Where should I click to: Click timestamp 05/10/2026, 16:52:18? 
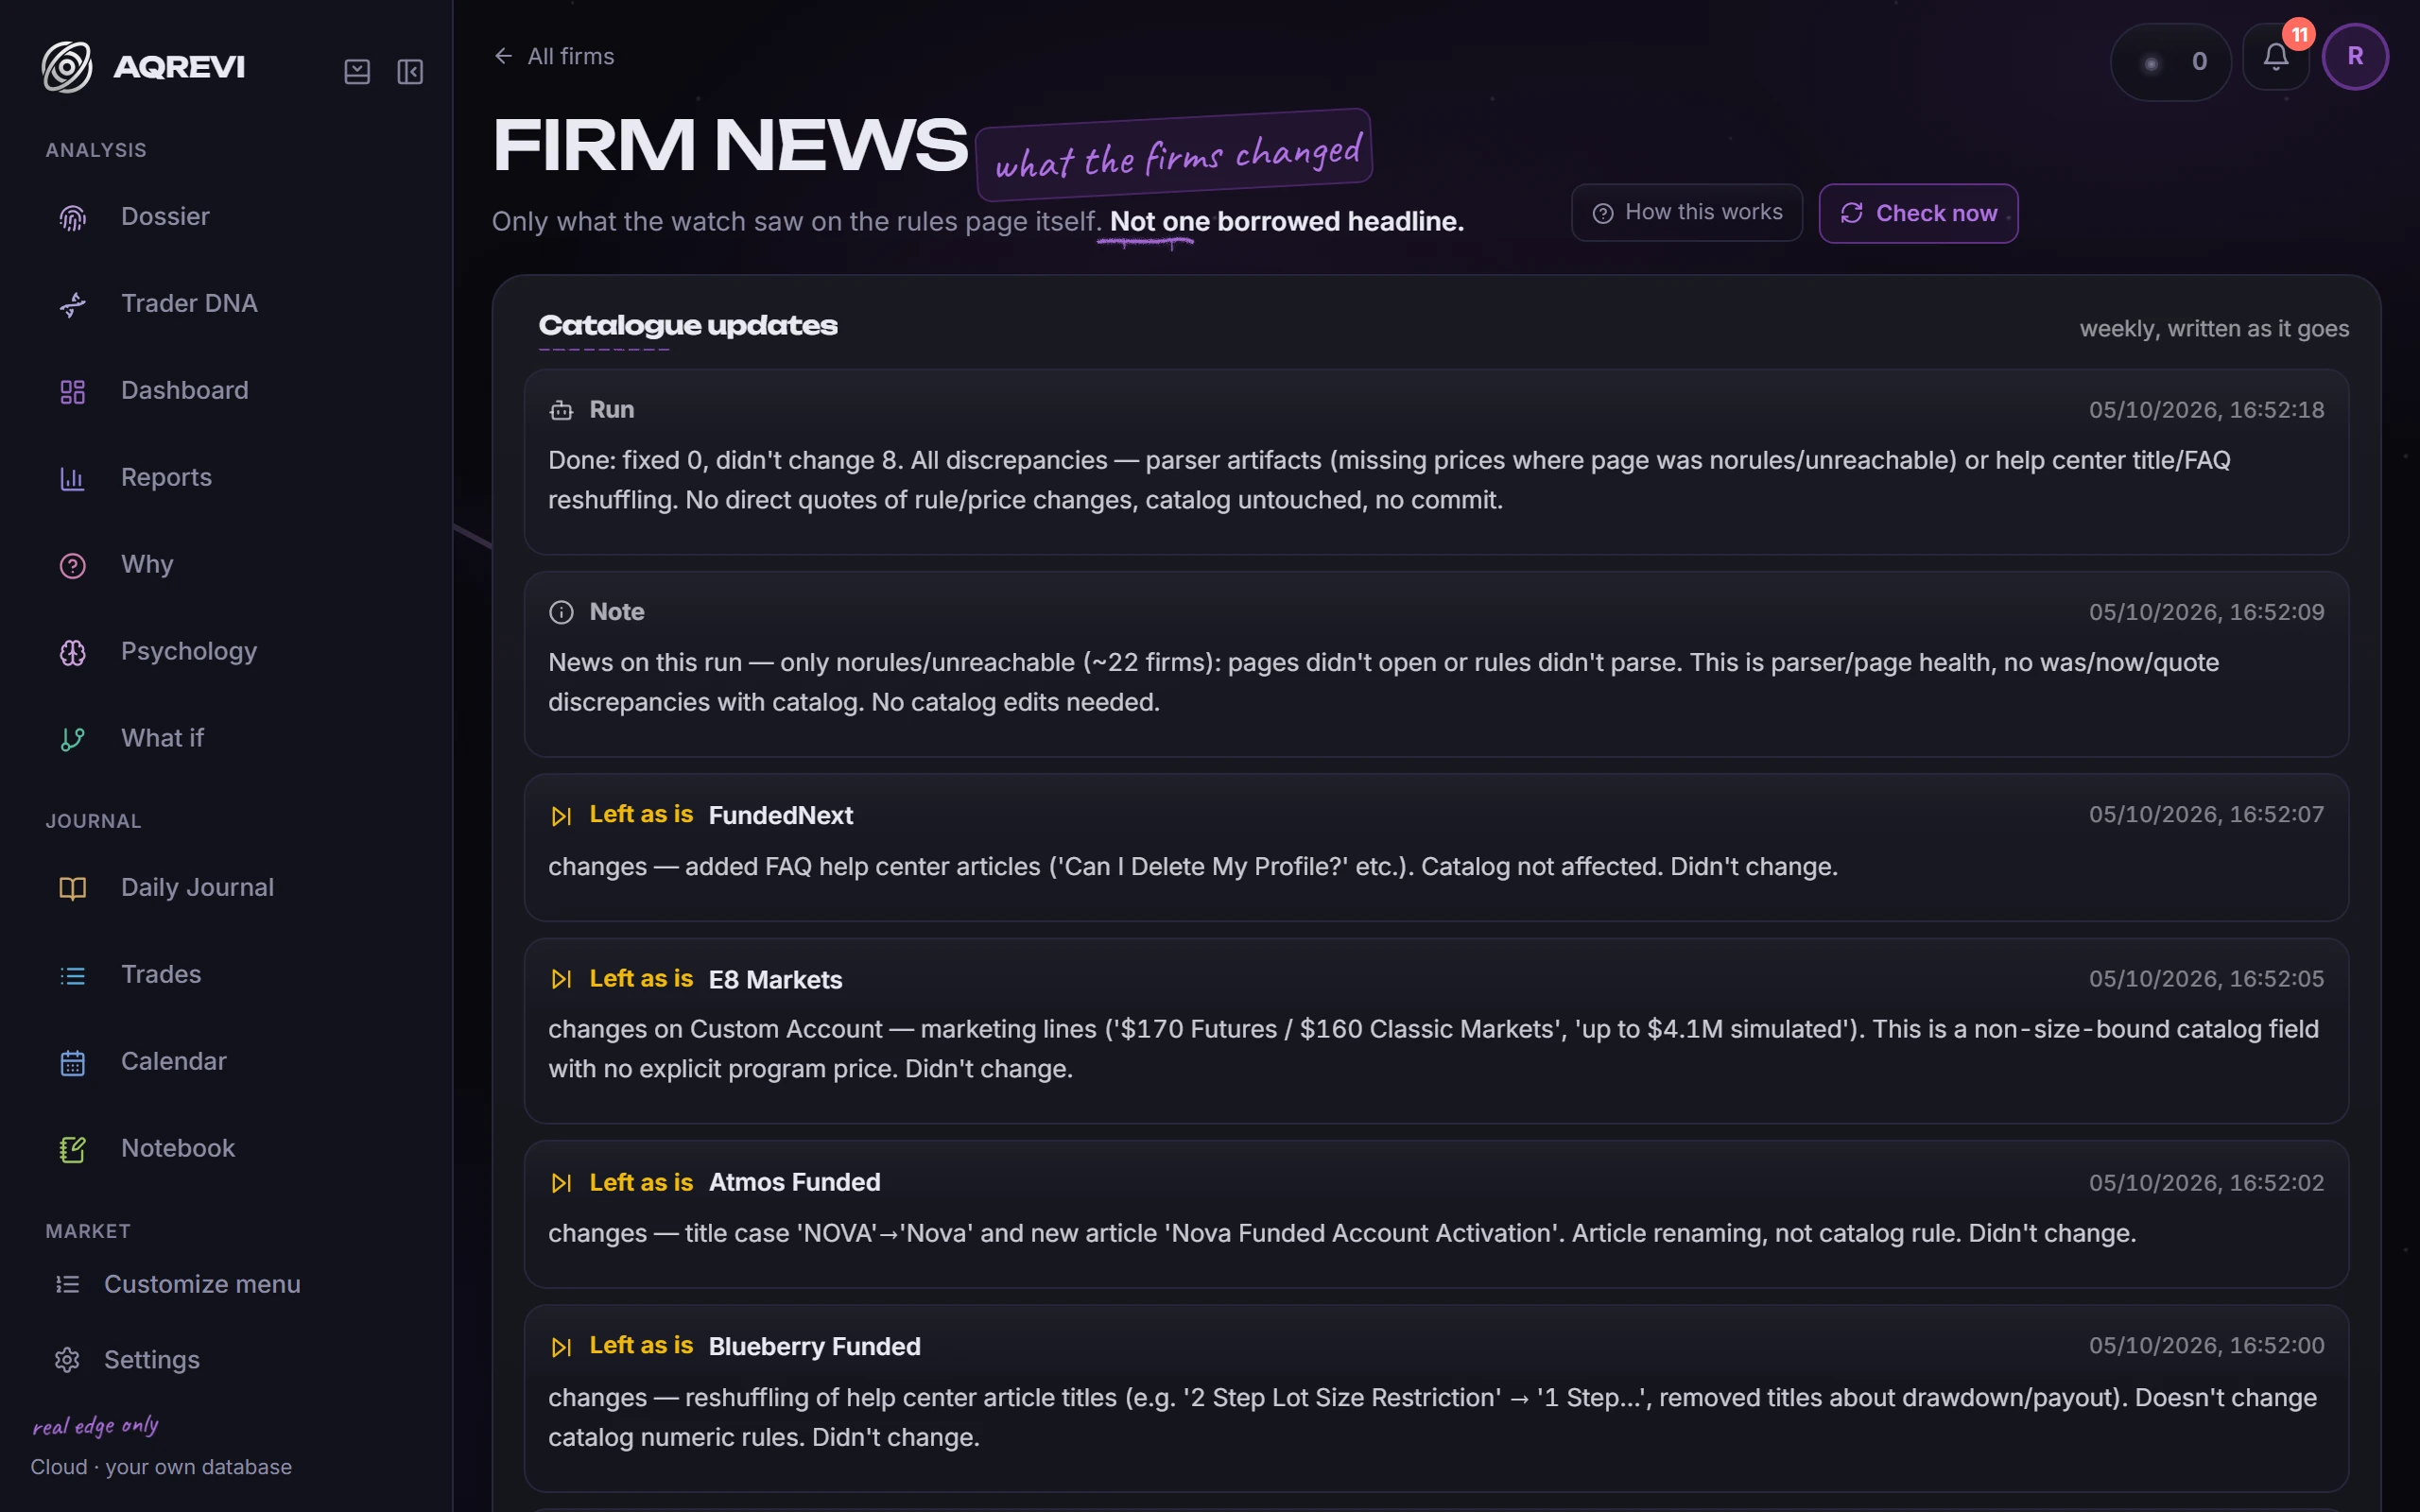pyautogui.click(x=2206, y=410)
